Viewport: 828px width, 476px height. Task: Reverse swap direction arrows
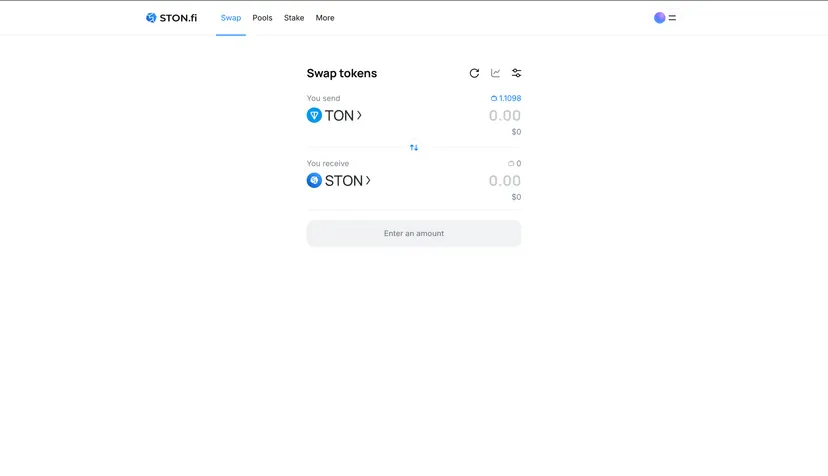click(x=414, y=147)
